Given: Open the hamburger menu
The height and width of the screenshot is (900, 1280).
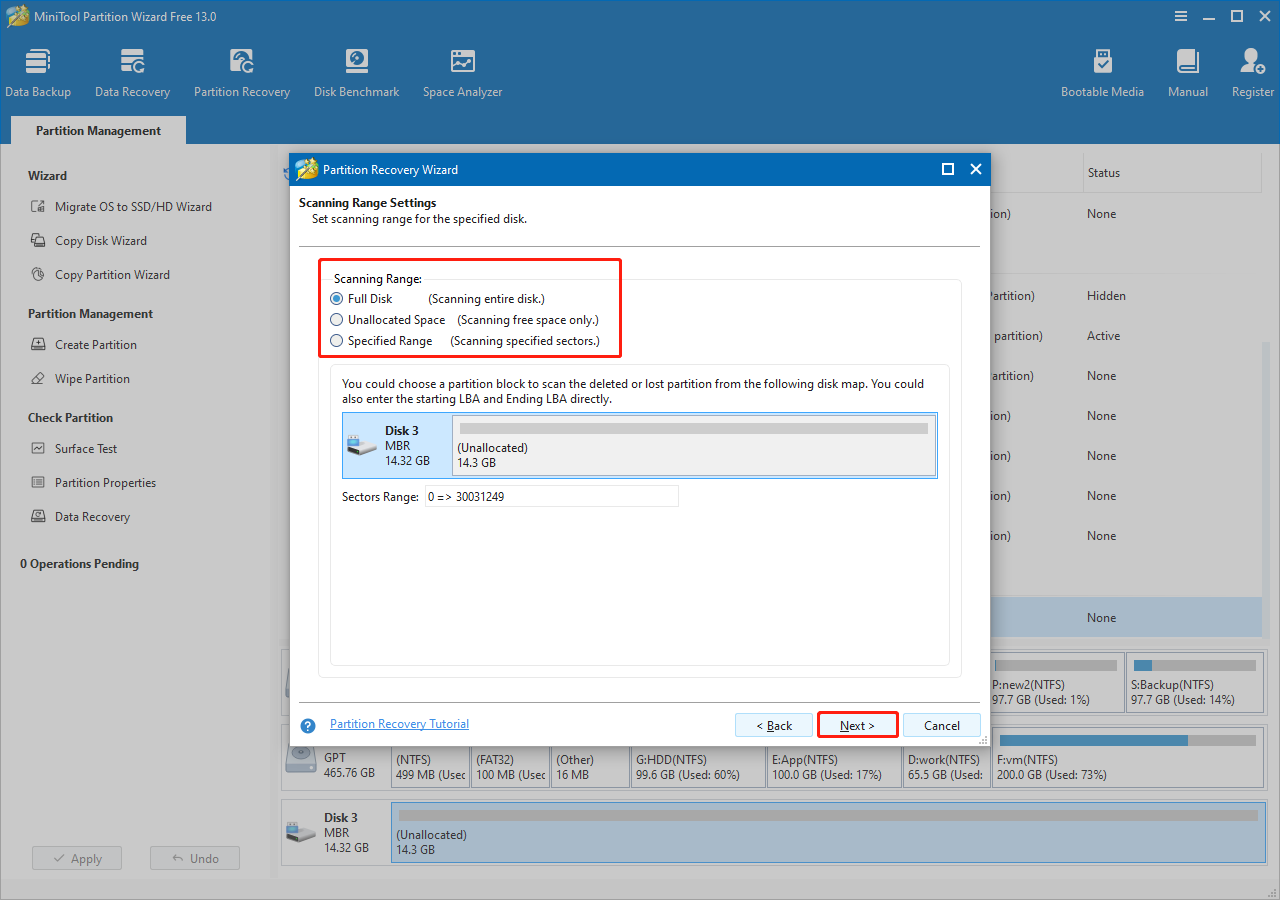Looking at the screenshot, I should tap(1181, 16).
